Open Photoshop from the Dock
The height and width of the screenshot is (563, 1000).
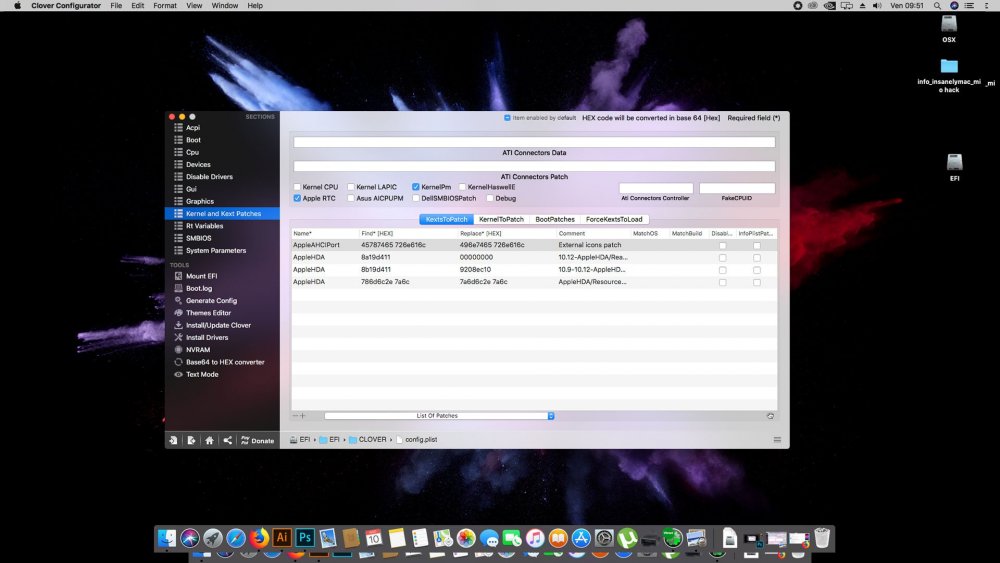(x=305, y=538)
